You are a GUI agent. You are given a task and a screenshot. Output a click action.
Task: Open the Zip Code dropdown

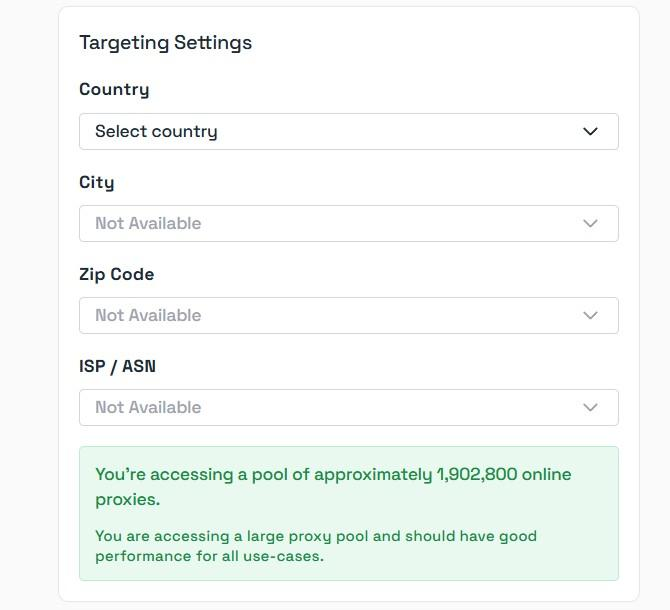coord(348,315)
